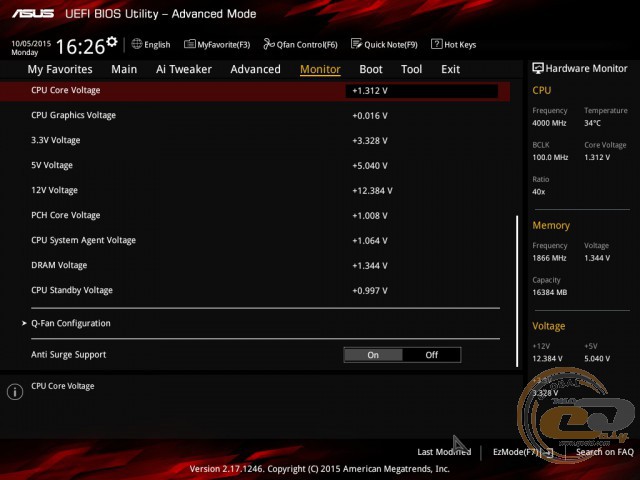Select 3.3V Voltage row

(255, 140)
